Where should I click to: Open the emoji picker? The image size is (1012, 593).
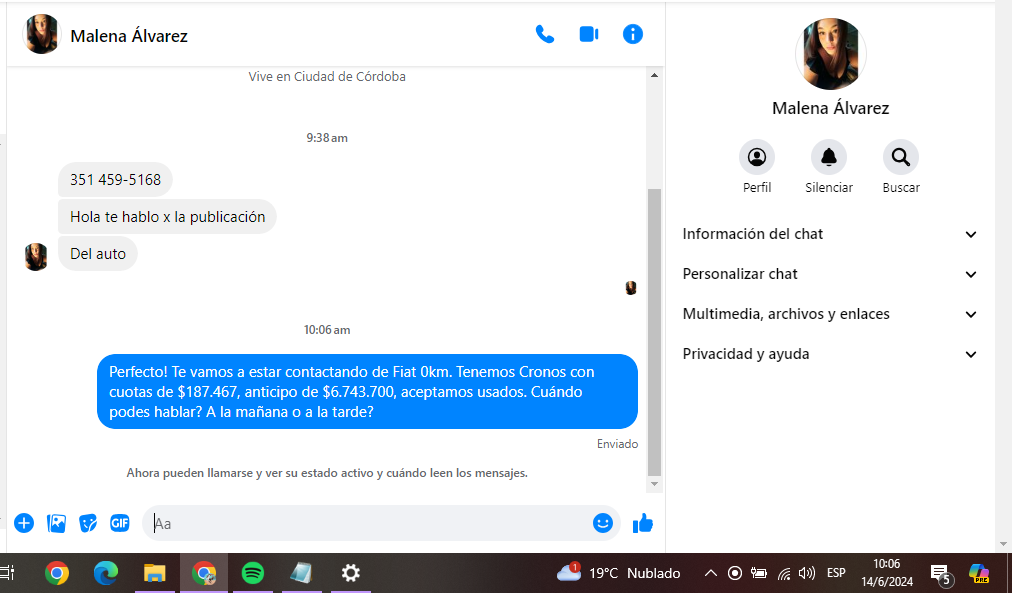[x=602, y=523]
